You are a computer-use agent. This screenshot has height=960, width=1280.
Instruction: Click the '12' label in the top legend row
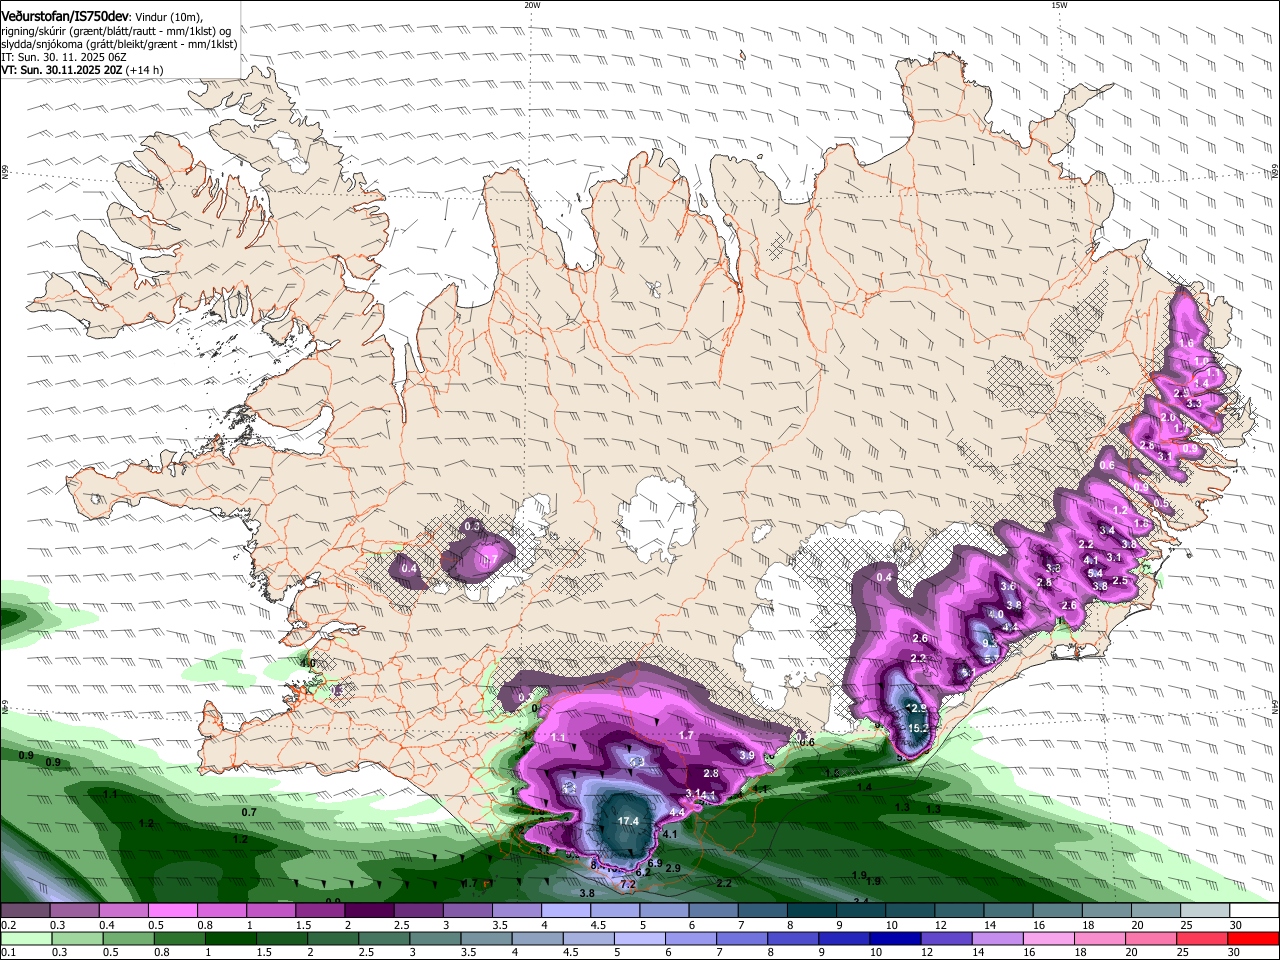point(941,925)
